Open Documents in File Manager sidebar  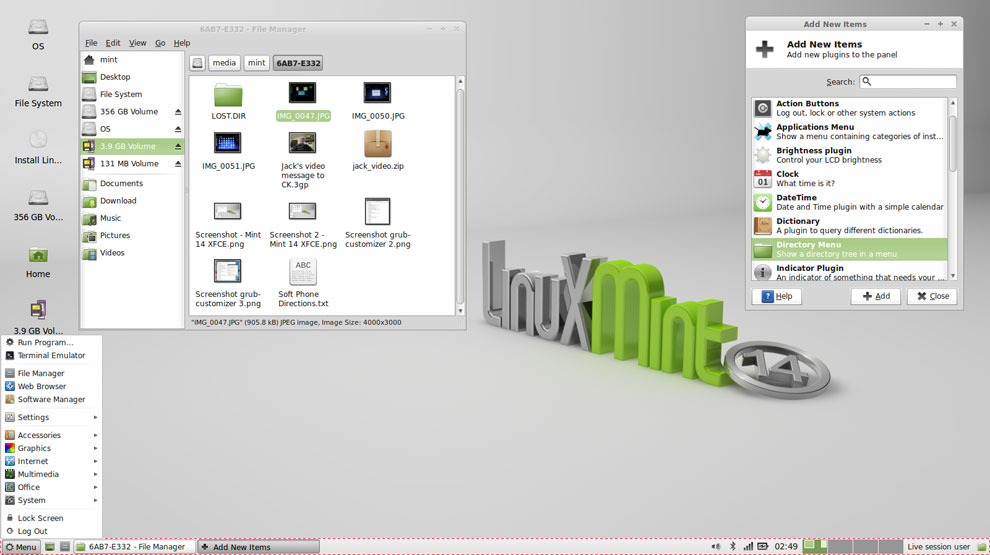coord(132,184)
